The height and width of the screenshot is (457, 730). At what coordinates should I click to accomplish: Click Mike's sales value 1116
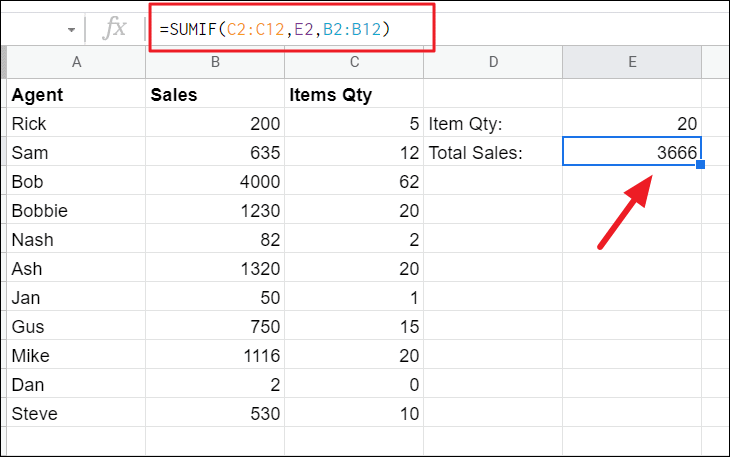click(214, 355)
